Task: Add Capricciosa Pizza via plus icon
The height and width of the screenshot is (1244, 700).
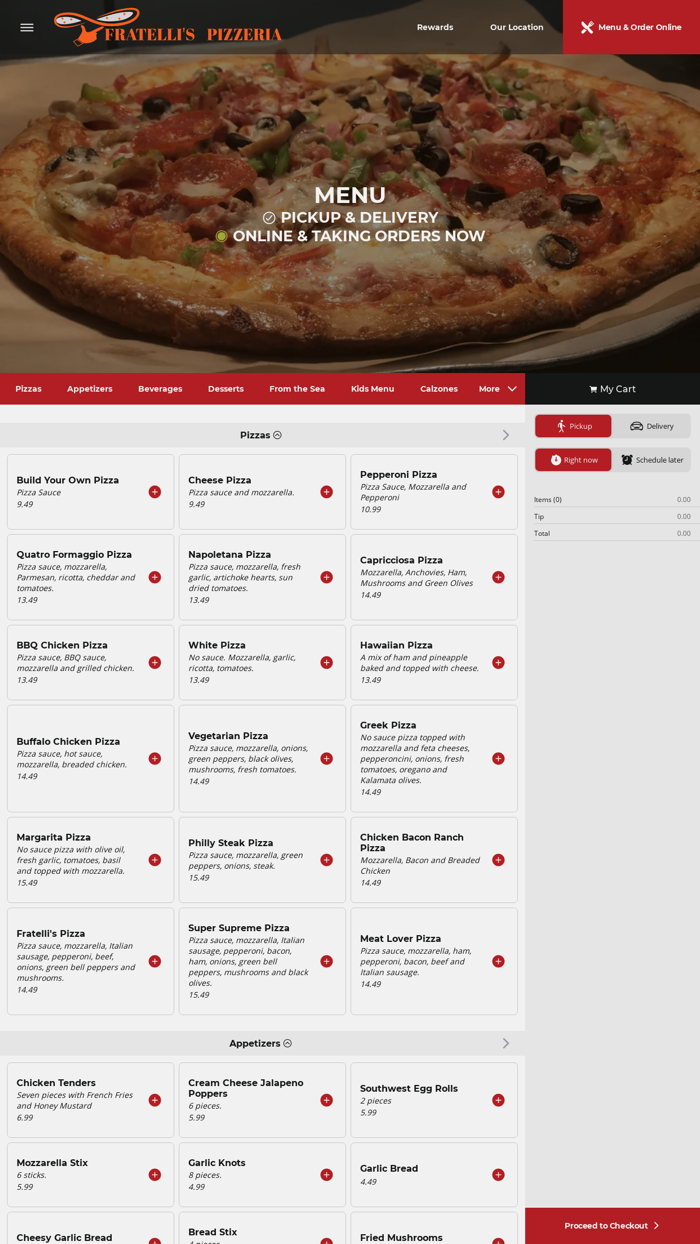Action: coord(498,577)
